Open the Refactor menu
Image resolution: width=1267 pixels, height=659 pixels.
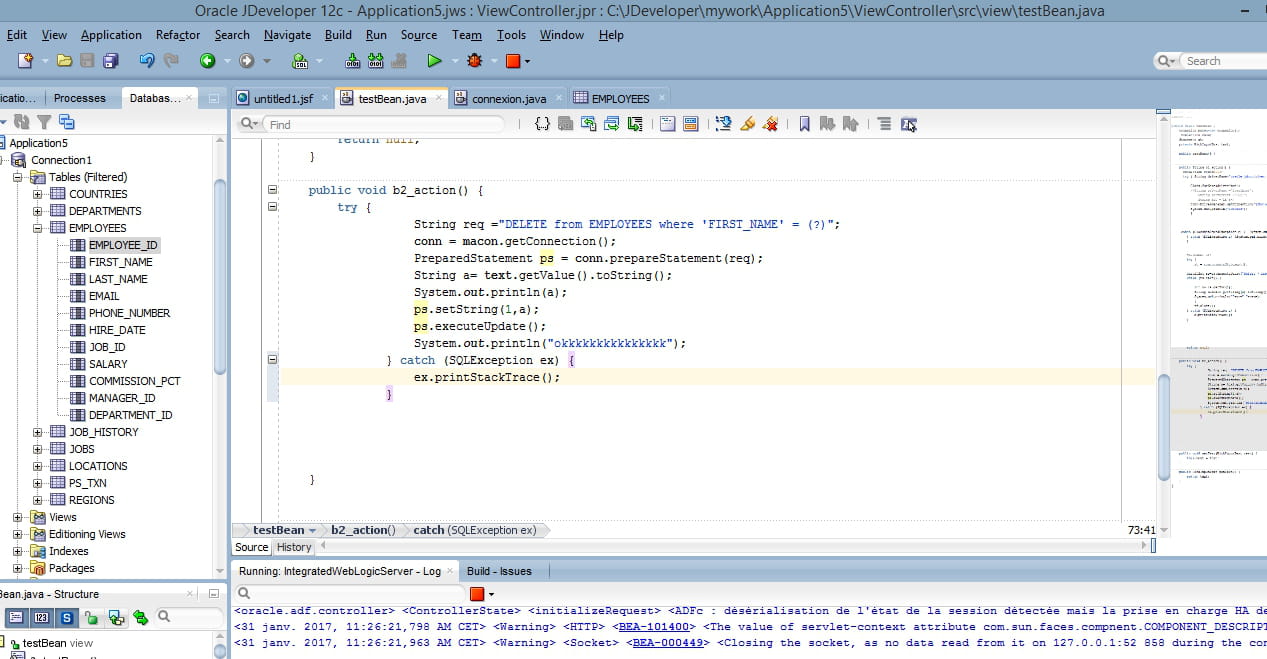[x=178, y=35]
